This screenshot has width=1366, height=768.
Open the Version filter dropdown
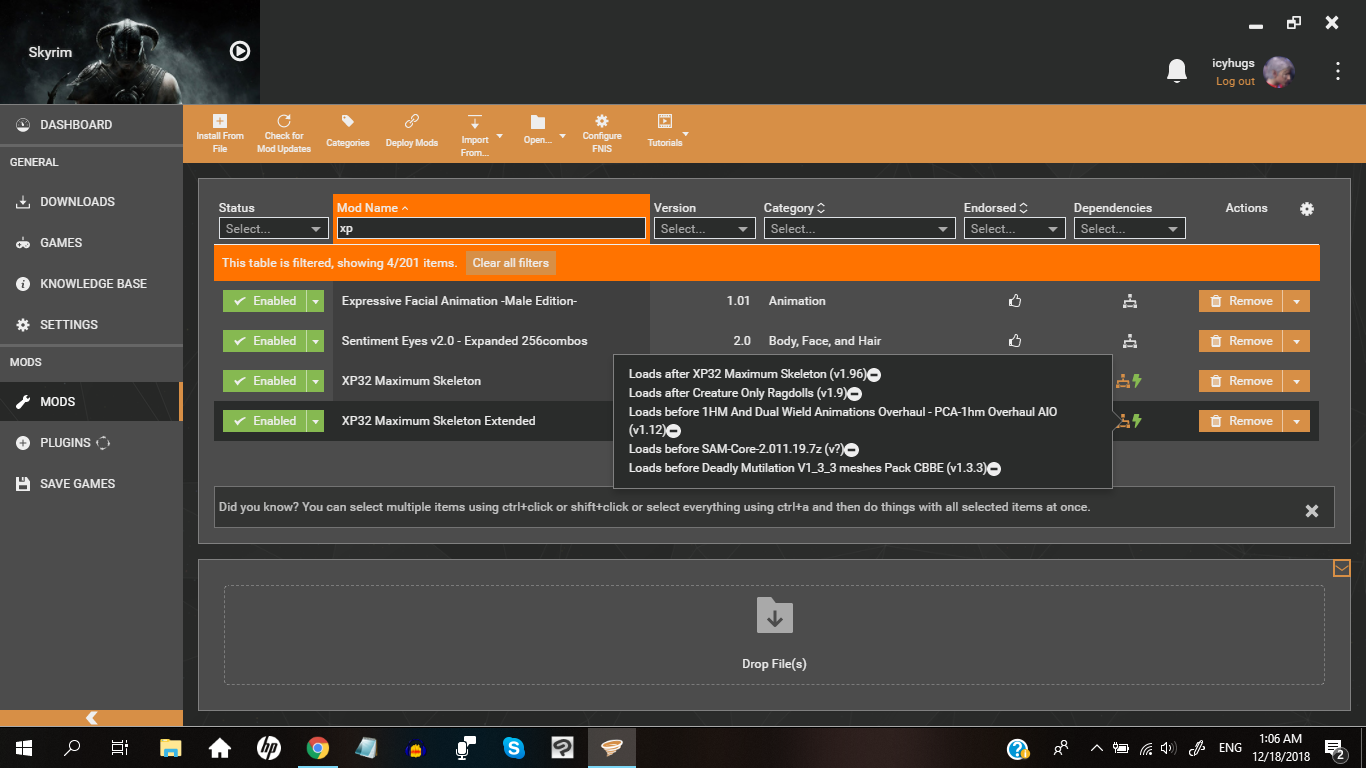704,229
